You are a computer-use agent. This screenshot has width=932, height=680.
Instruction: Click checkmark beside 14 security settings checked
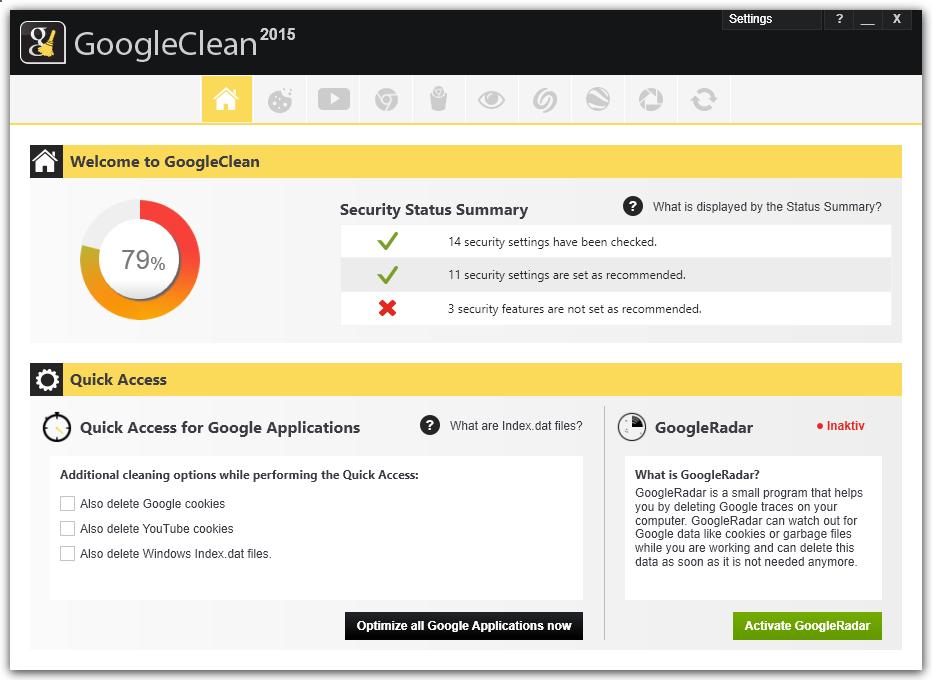pos(388,241)
